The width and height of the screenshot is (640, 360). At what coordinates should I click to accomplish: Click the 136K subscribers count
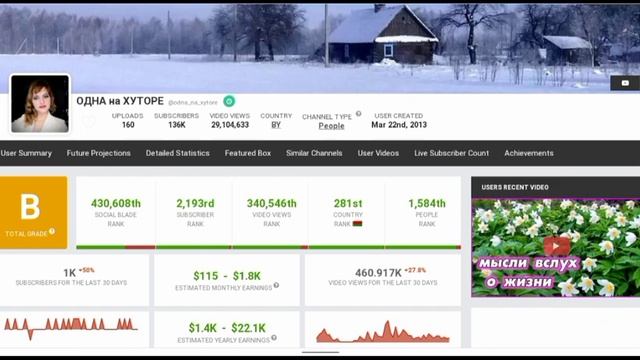click(177, 125)
